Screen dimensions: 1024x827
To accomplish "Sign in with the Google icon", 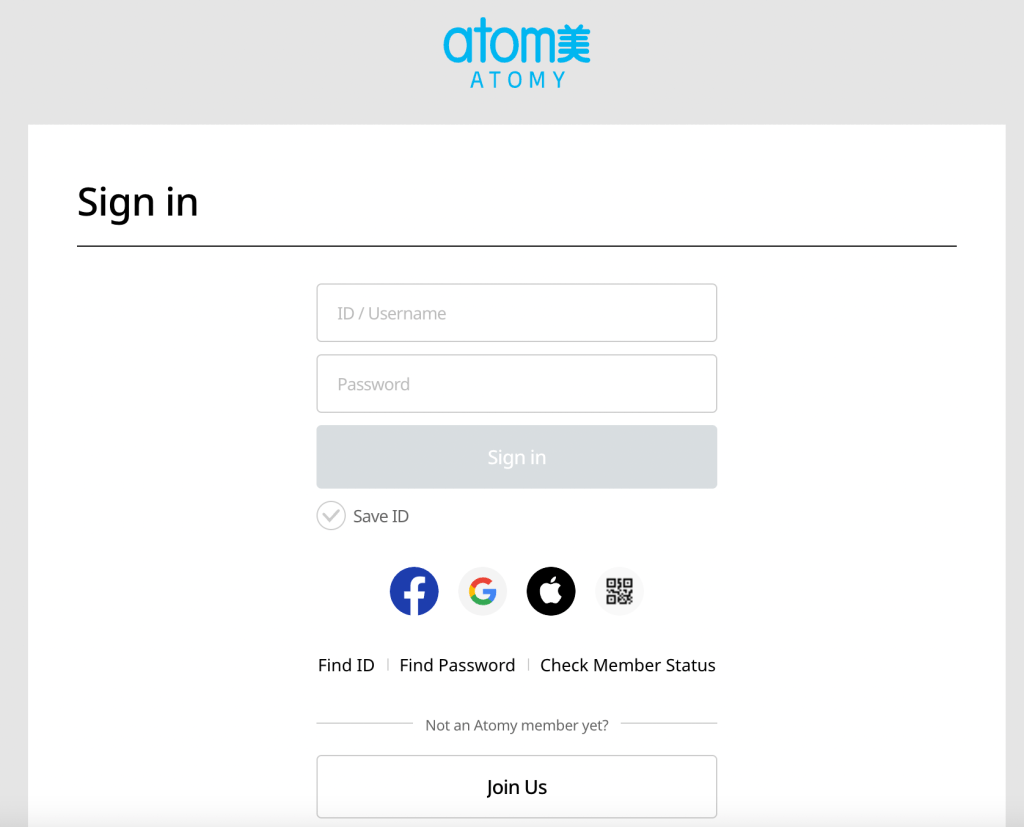I will click(483, 591).
